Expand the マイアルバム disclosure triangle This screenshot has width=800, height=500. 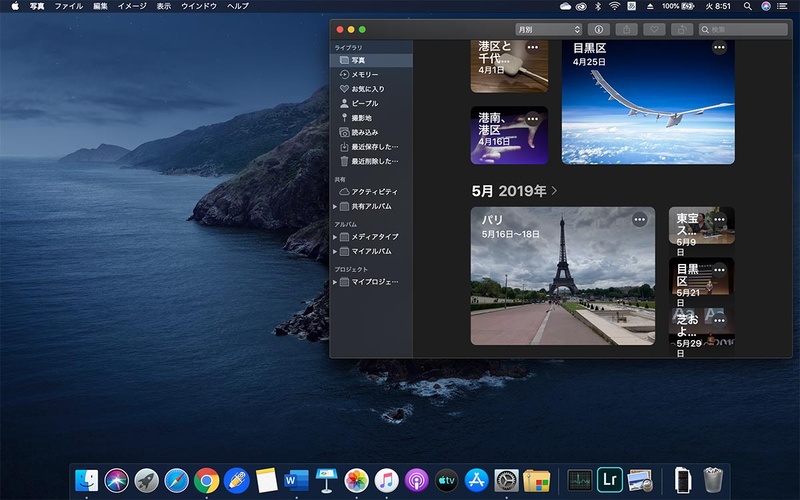point(335,252)
